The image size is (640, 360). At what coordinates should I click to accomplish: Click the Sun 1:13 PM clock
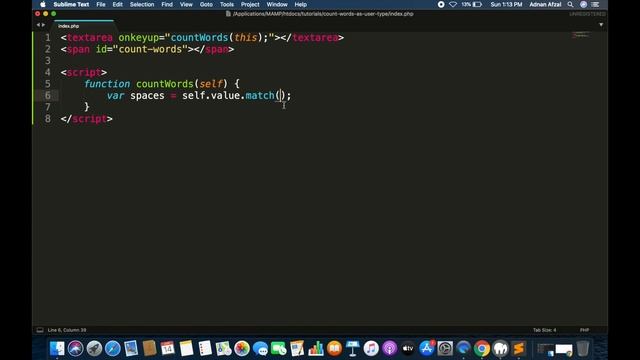pos(506,4)
